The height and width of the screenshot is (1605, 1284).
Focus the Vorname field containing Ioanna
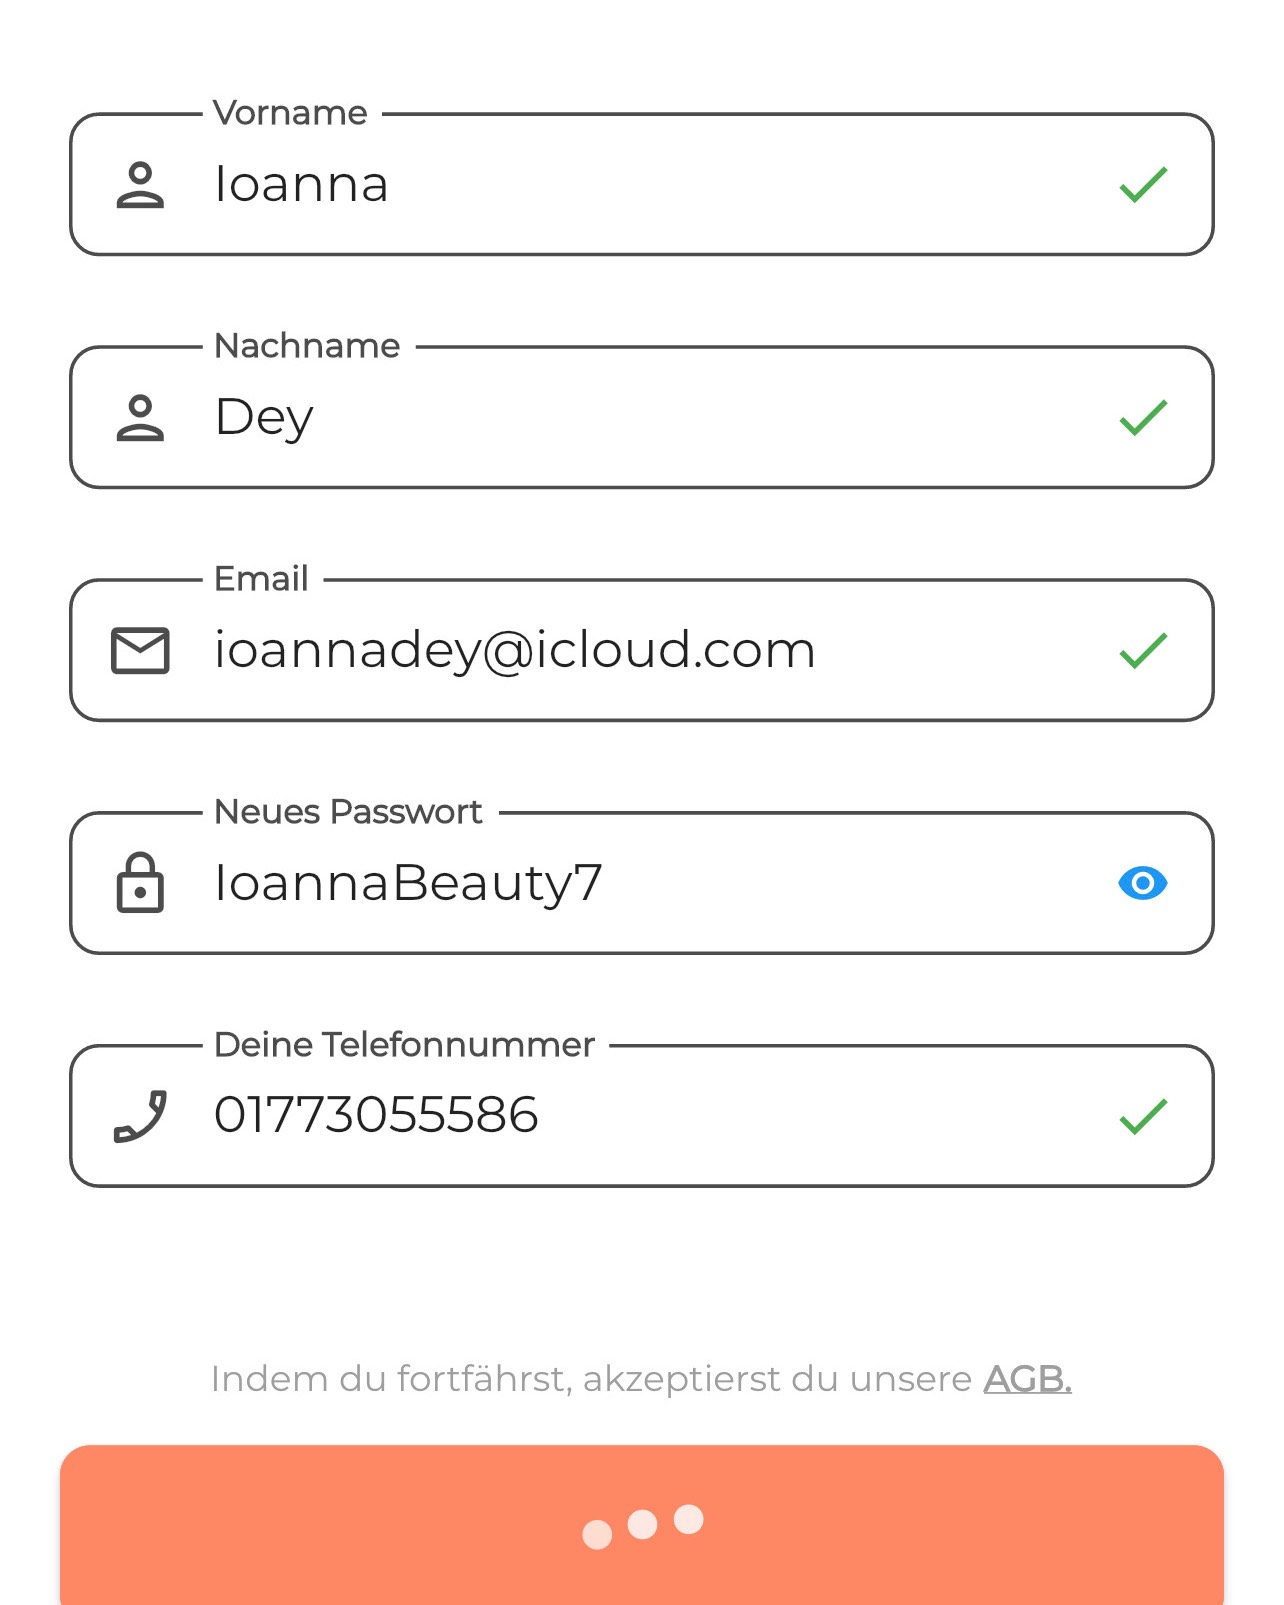coord(640,185)
